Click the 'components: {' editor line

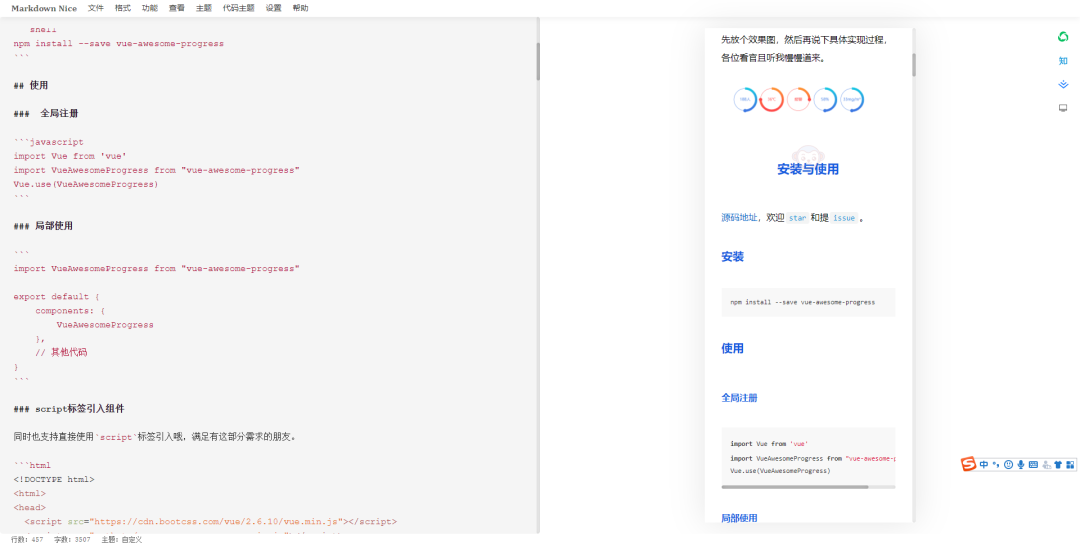tap(70, 311)
